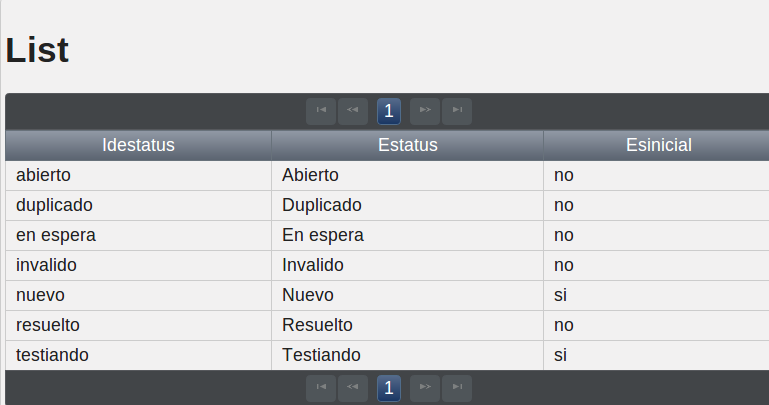Select page 1 in top paginator
This screenshot has width=769, height=405.
(389, 111)
